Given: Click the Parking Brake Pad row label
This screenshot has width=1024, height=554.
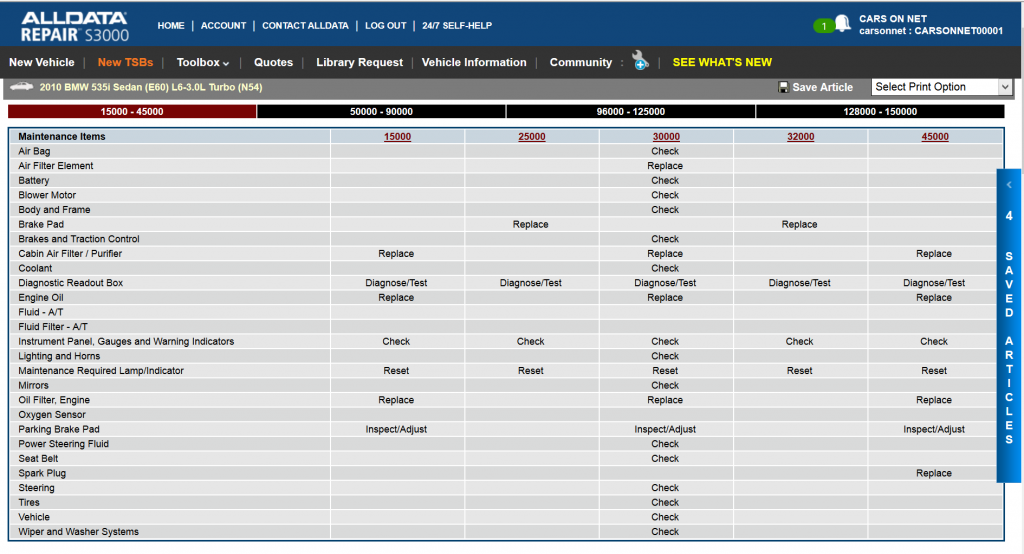Looking at the screenshot, I should [59, 429].
